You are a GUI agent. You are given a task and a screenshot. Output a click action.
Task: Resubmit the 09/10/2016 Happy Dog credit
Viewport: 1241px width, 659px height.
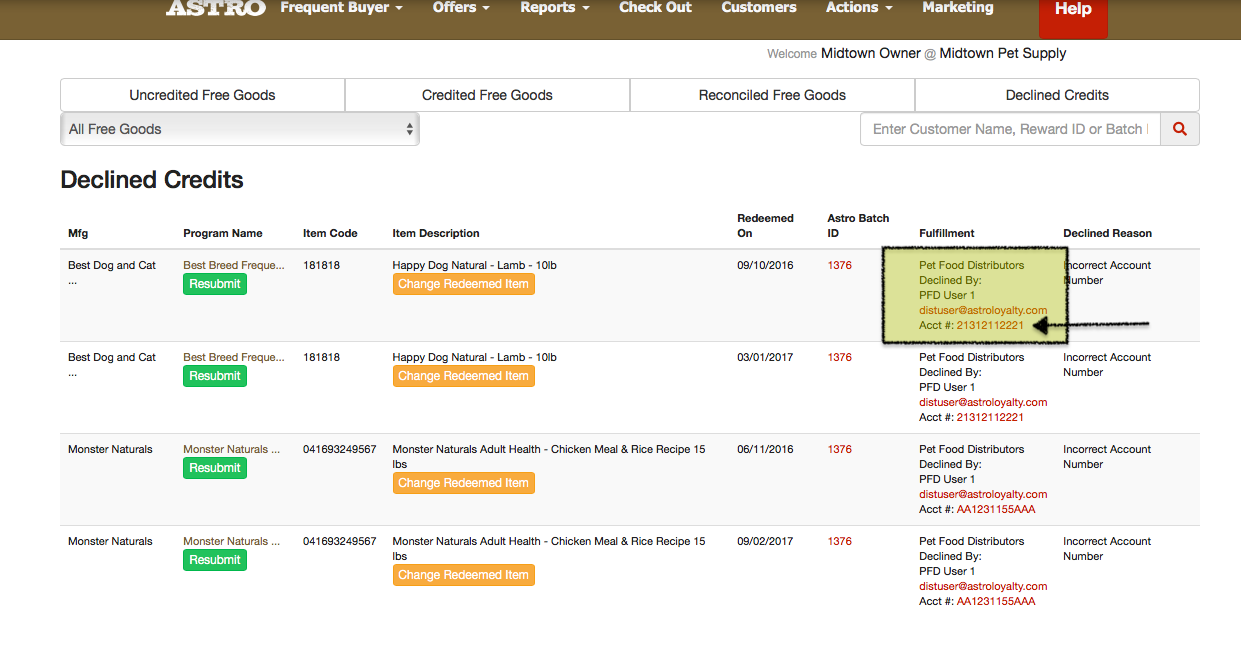point(215,284)
